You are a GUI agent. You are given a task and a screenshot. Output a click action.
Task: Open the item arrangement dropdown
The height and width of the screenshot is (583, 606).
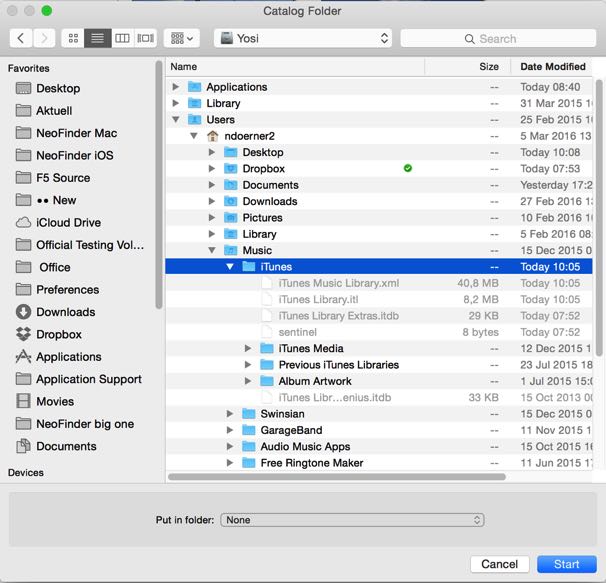182,38
